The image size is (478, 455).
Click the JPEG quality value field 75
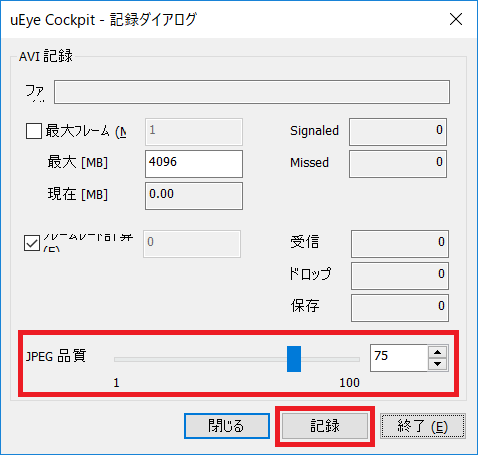coord(399,358)
